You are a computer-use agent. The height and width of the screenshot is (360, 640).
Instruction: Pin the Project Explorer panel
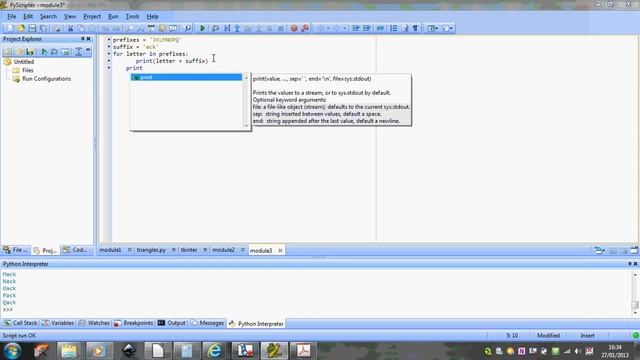pos(82,39)
